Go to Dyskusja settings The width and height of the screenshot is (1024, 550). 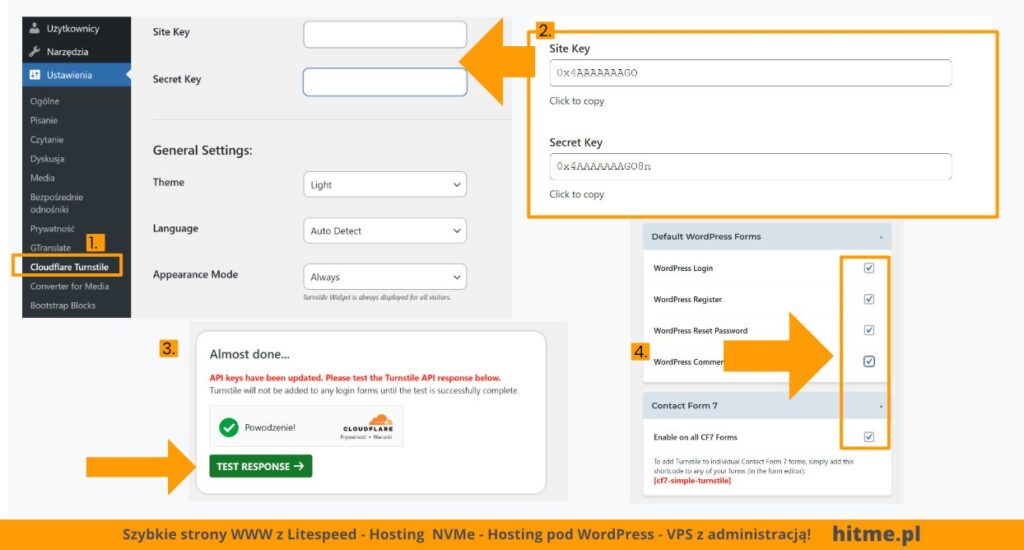pyautogui.click(x=47, y=159)
